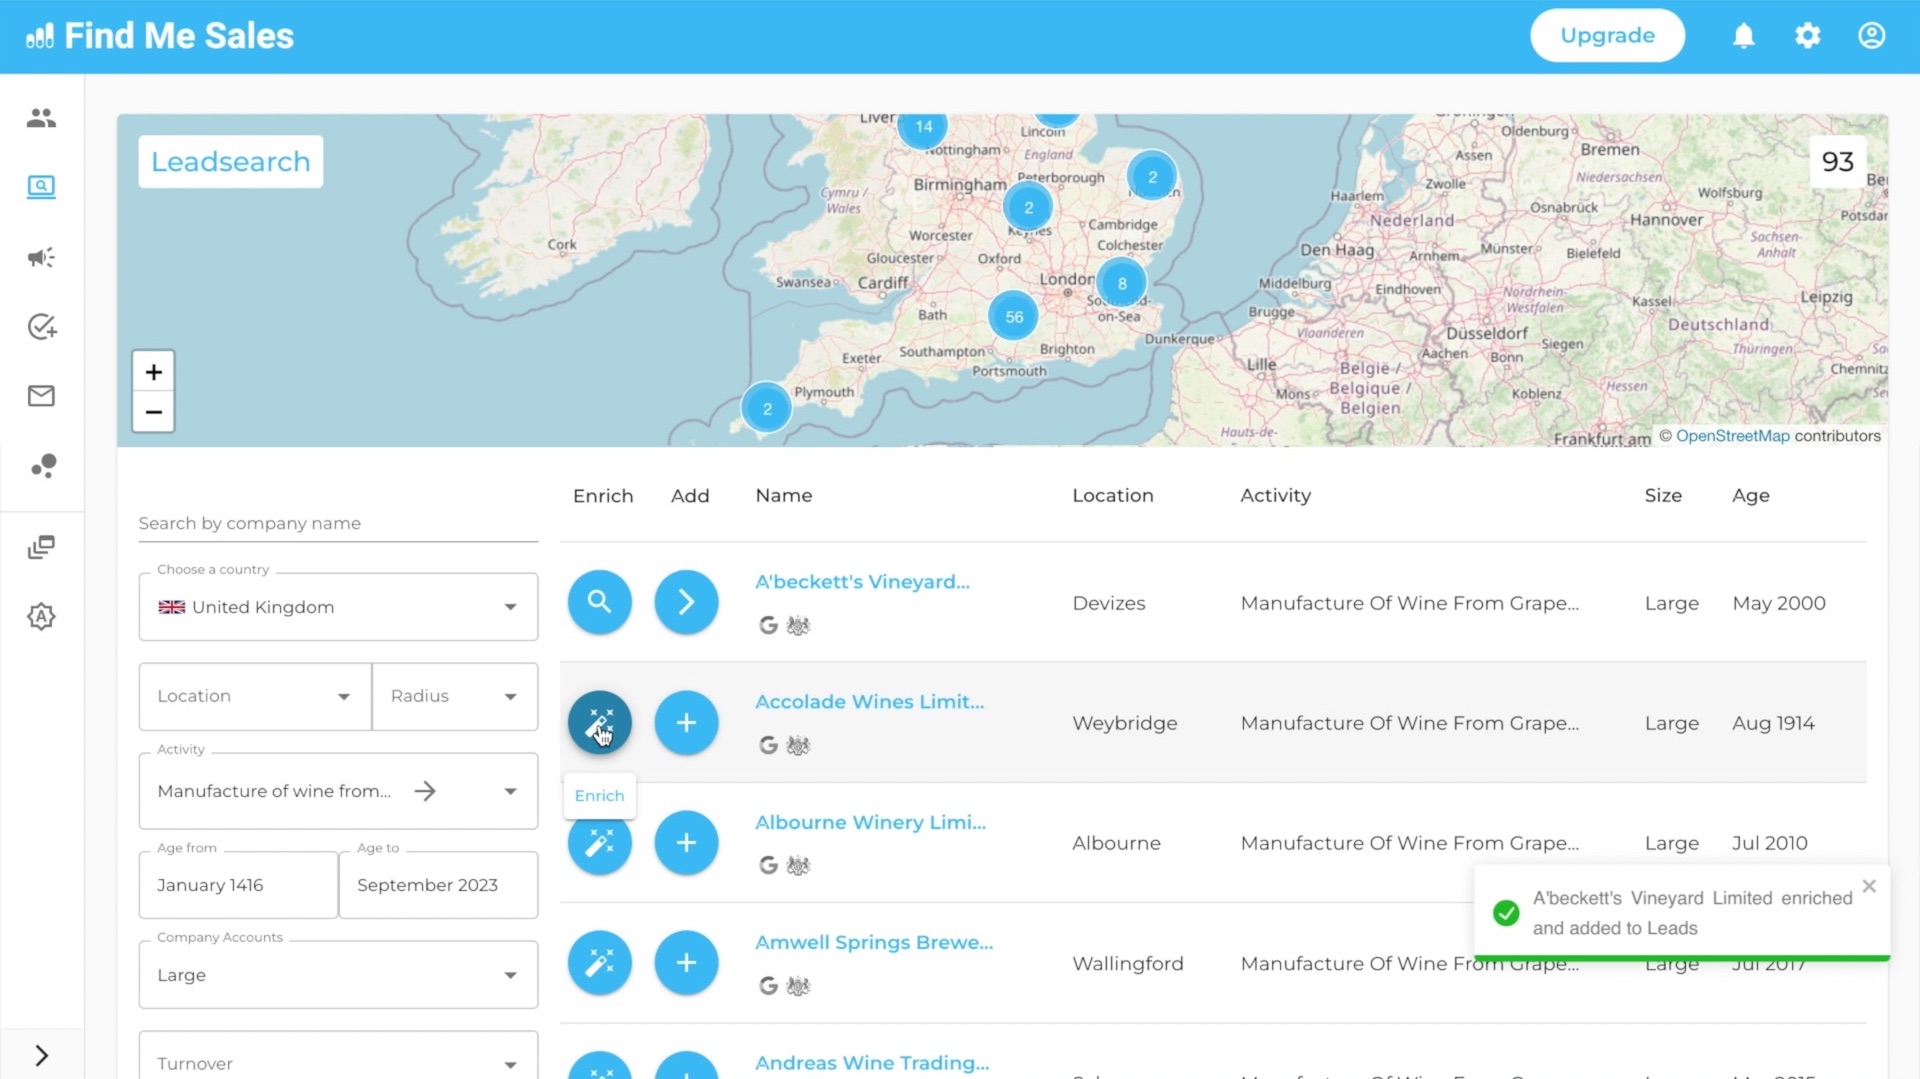Click the arrow icon beside Manufacture of wine

pos(425,791)
